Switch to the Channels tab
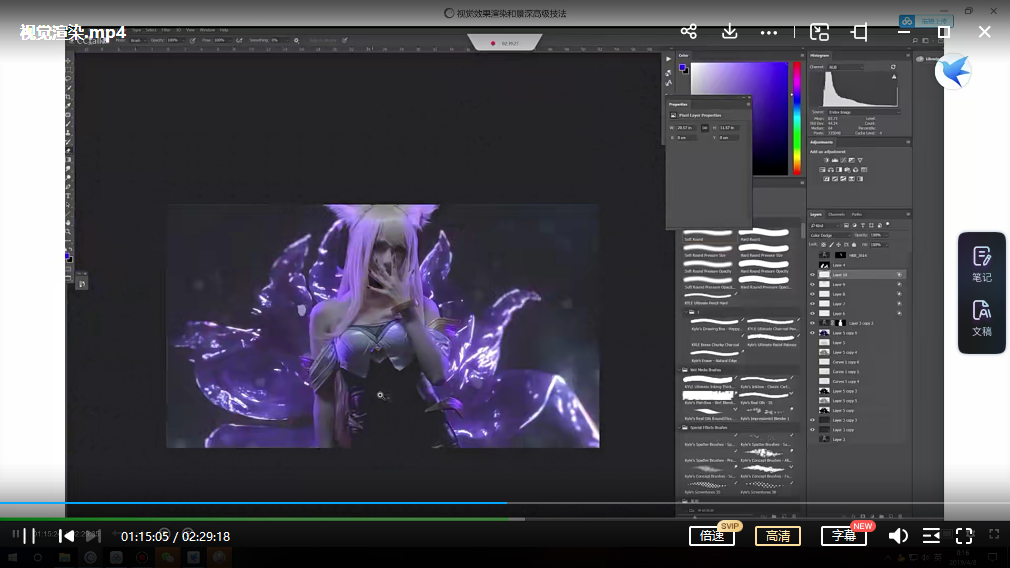 tap(836, 214)
